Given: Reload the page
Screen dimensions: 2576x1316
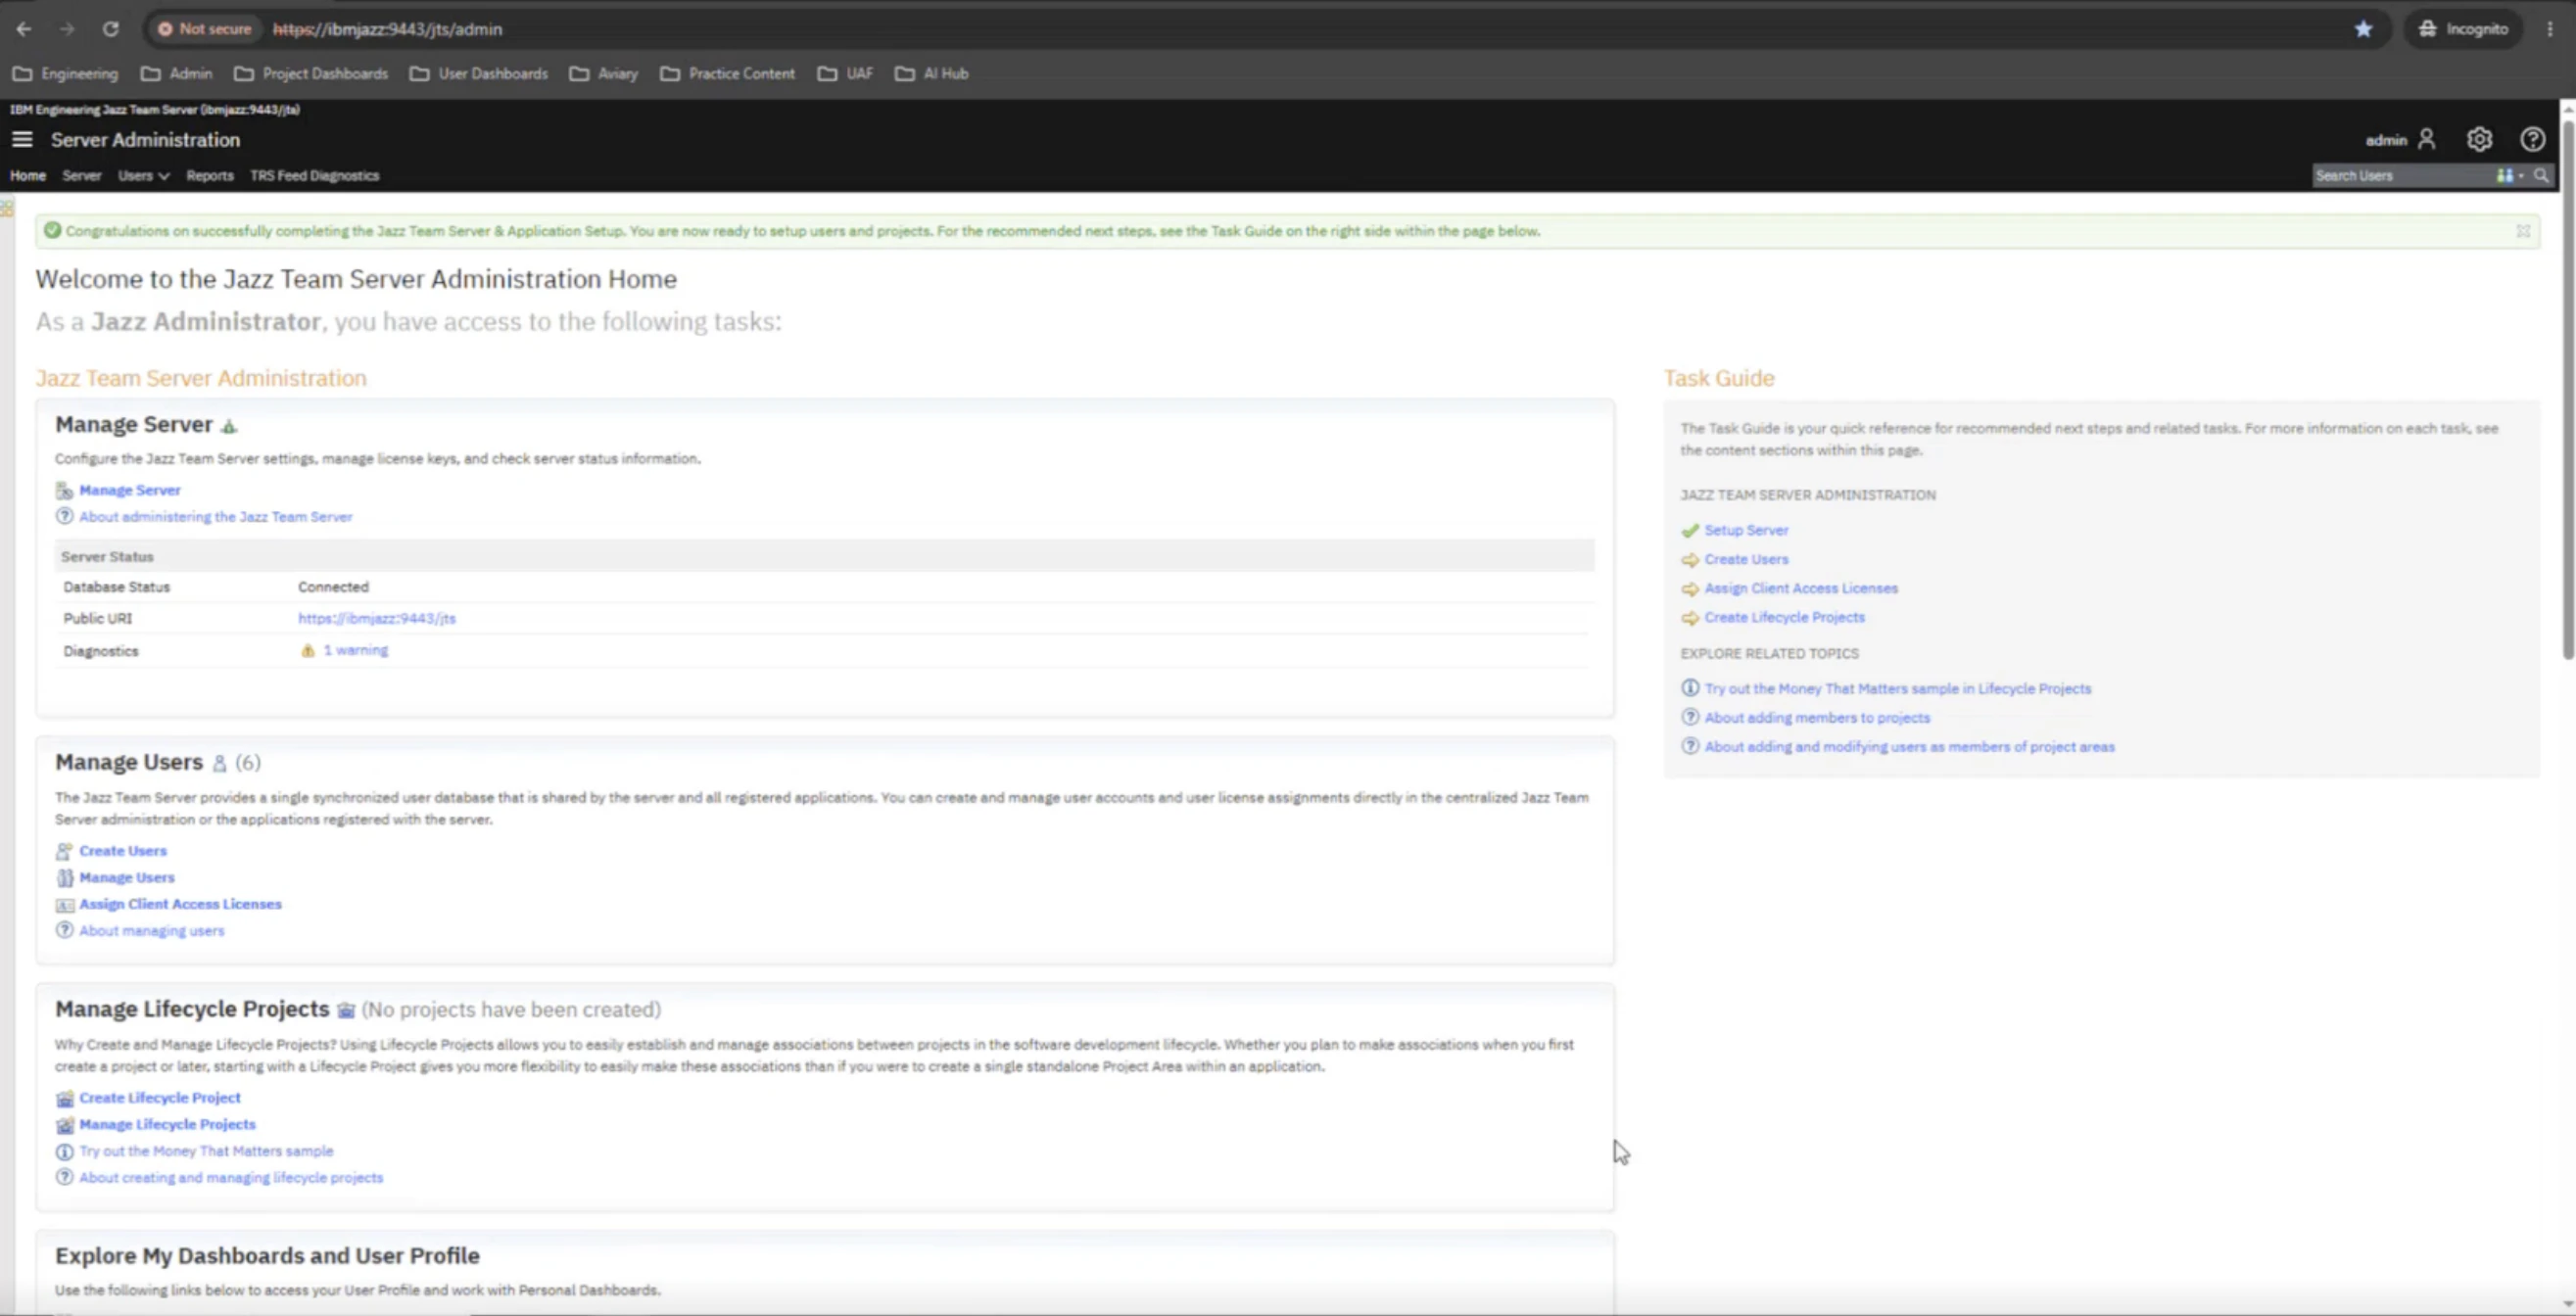Looking at the screenshot, I should [111, 29].
